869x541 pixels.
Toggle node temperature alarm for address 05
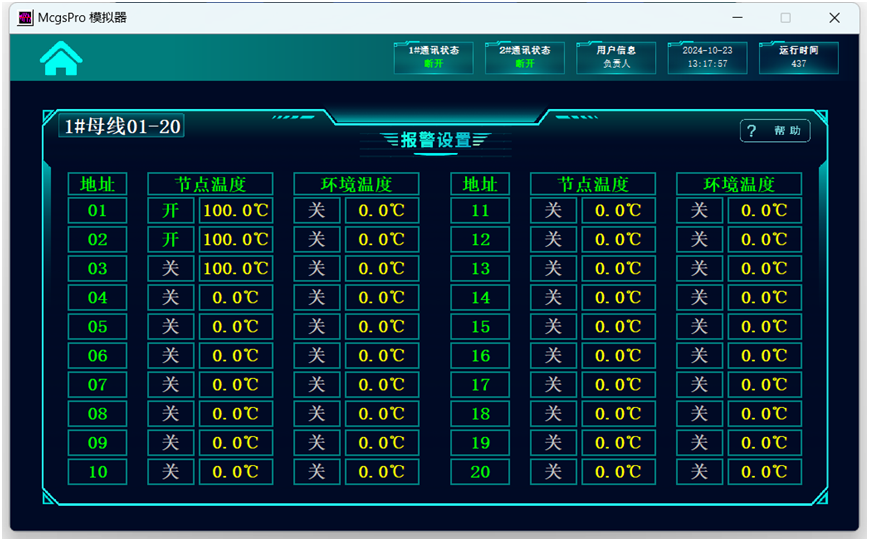[171, 326]
